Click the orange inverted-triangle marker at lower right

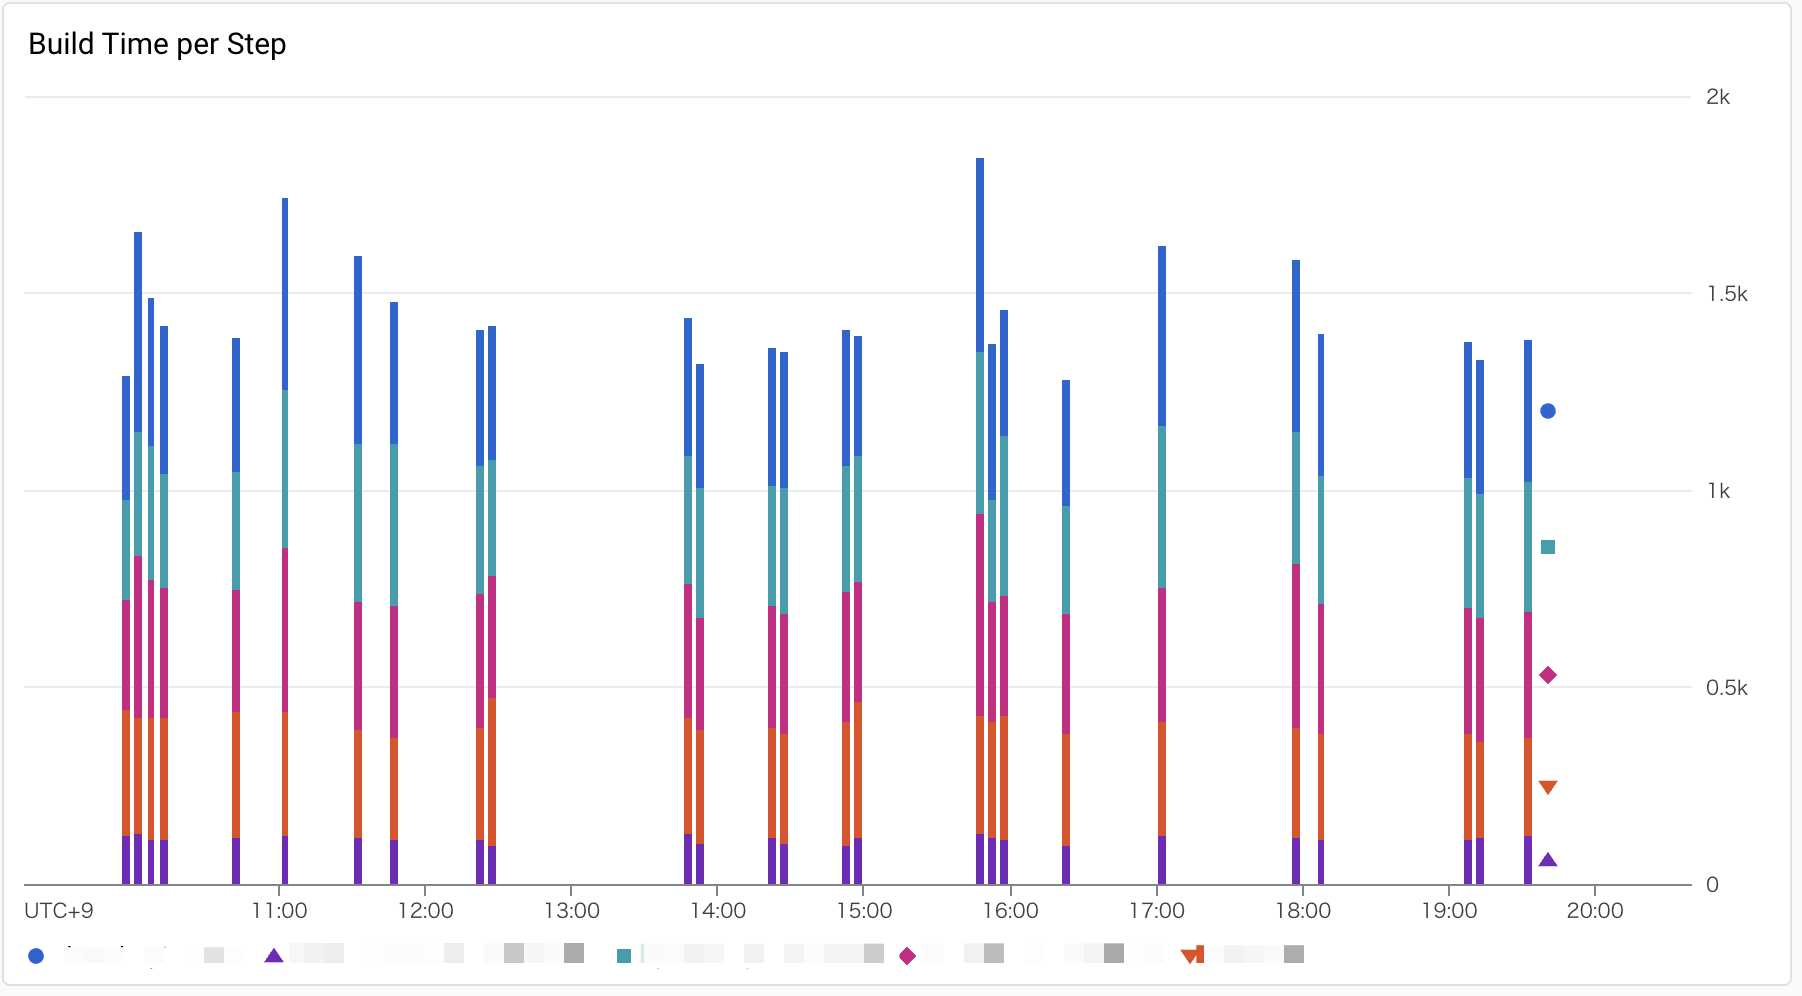(x=1549, y=787)
